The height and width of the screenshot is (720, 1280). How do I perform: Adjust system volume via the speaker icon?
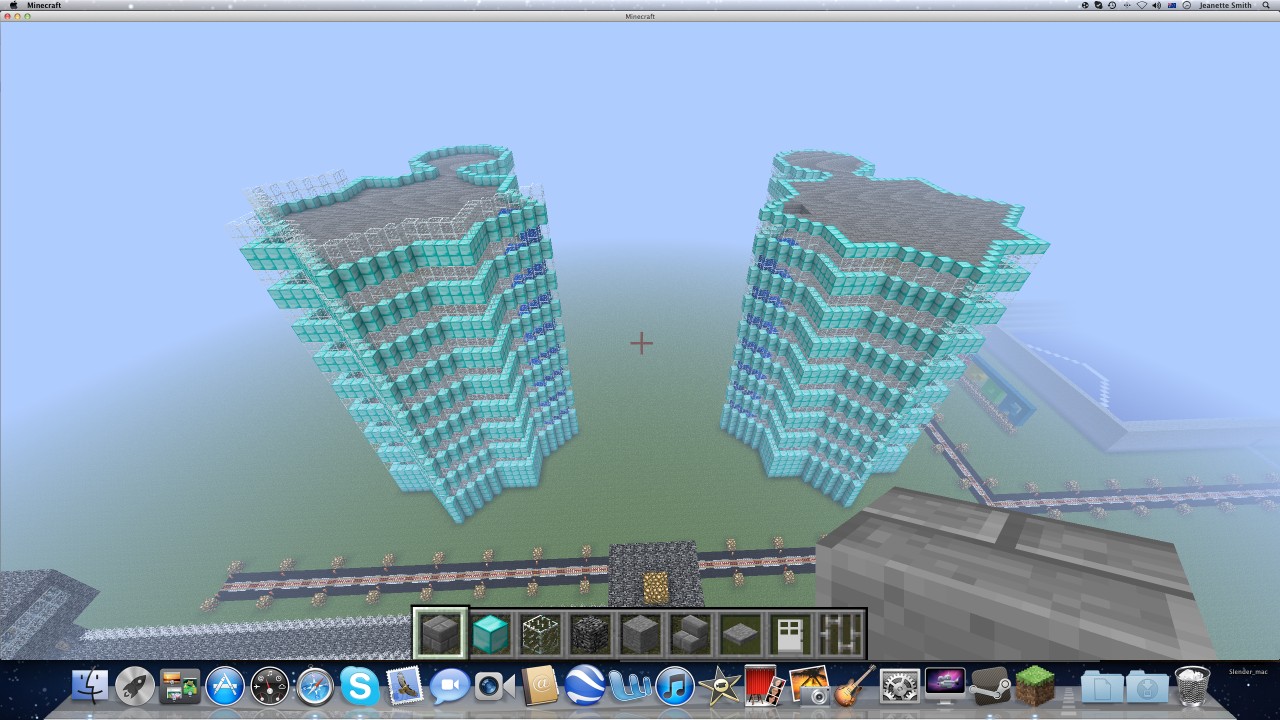(1157, 5)
